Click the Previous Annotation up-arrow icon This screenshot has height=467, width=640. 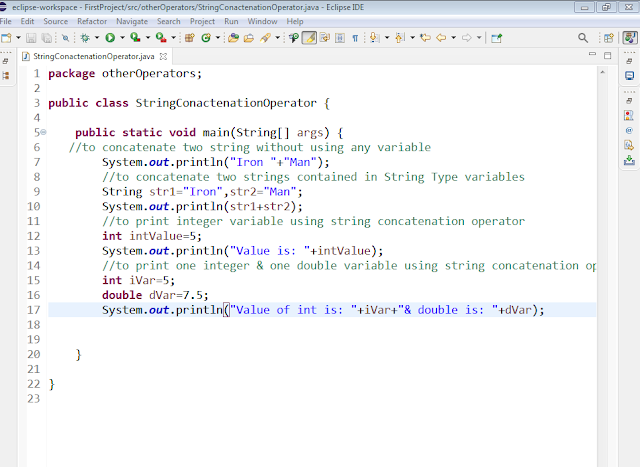[400, 38]
